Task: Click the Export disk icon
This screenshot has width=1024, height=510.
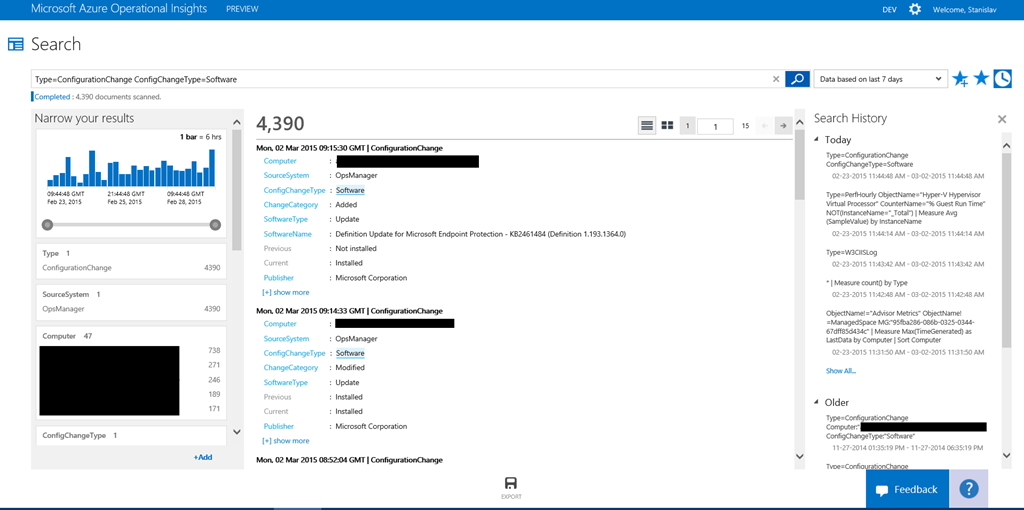Action: [511, 483]
